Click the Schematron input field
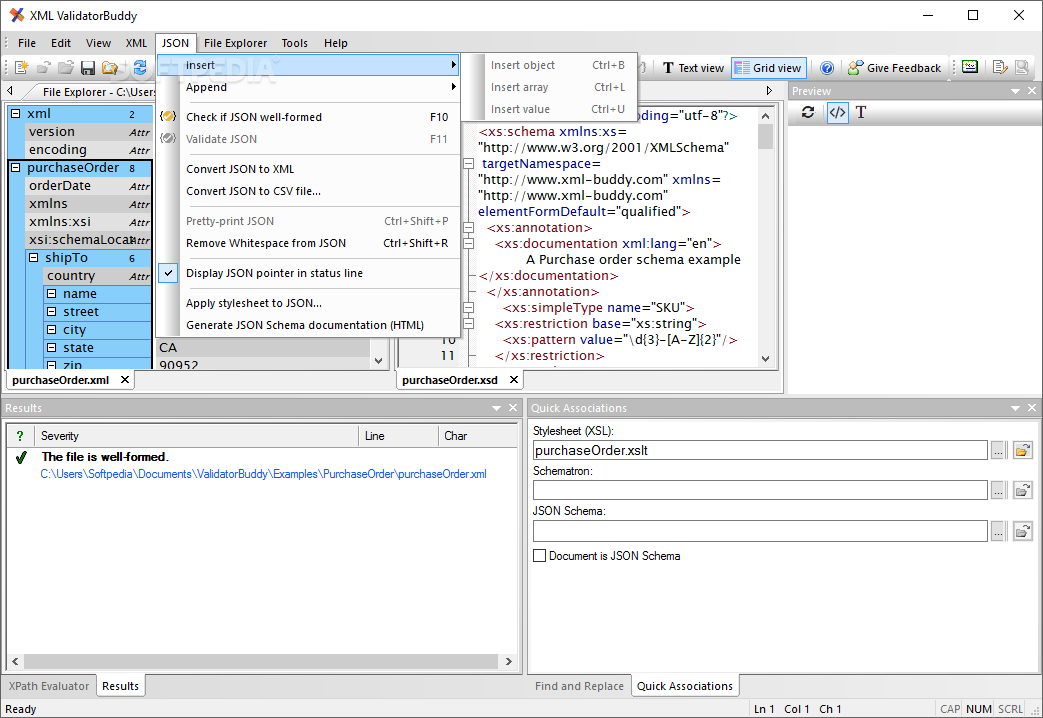The width and height of the screenshot is (1043, 718). pyautogui.click(x=760, y=490)
